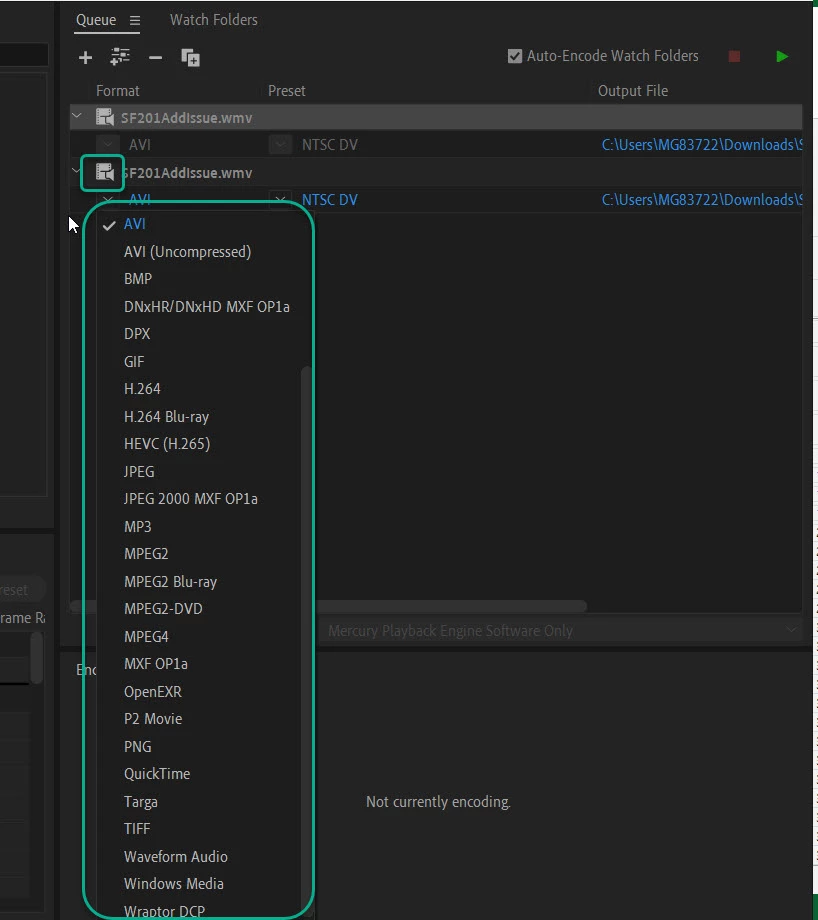Click the second SF201AddIssue.wmv source icon
818x920 pixels.
click(104, 172)
